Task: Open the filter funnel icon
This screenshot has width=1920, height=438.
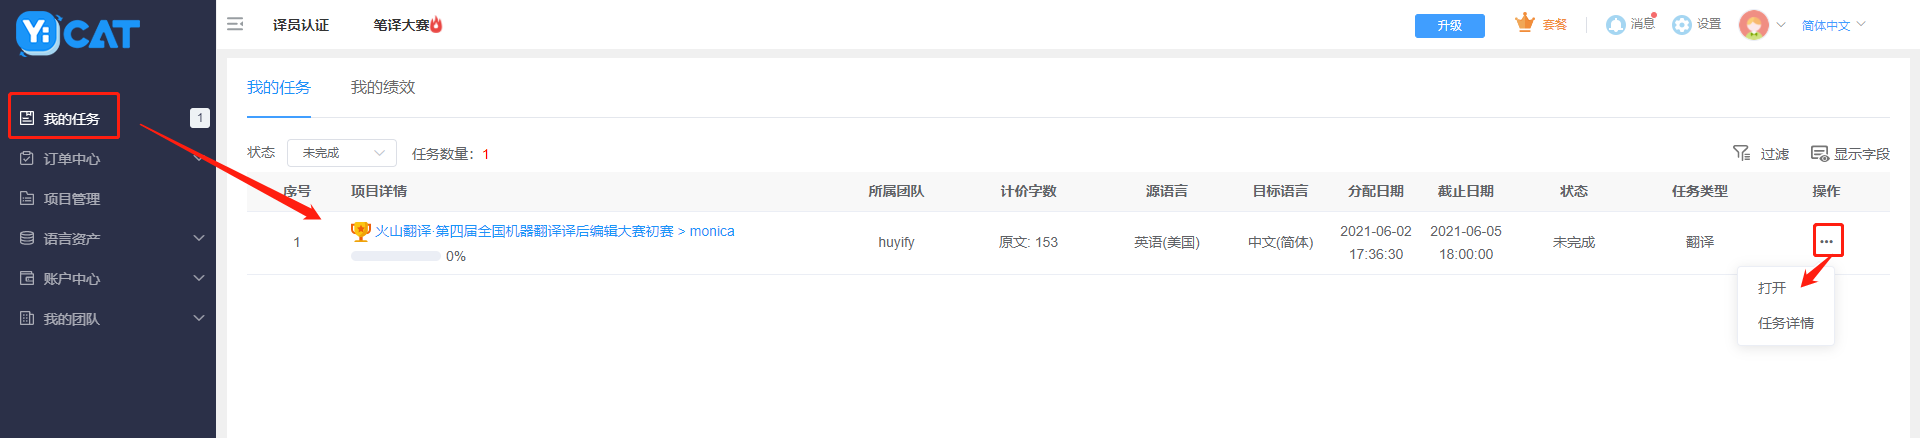Action: 1742,153
